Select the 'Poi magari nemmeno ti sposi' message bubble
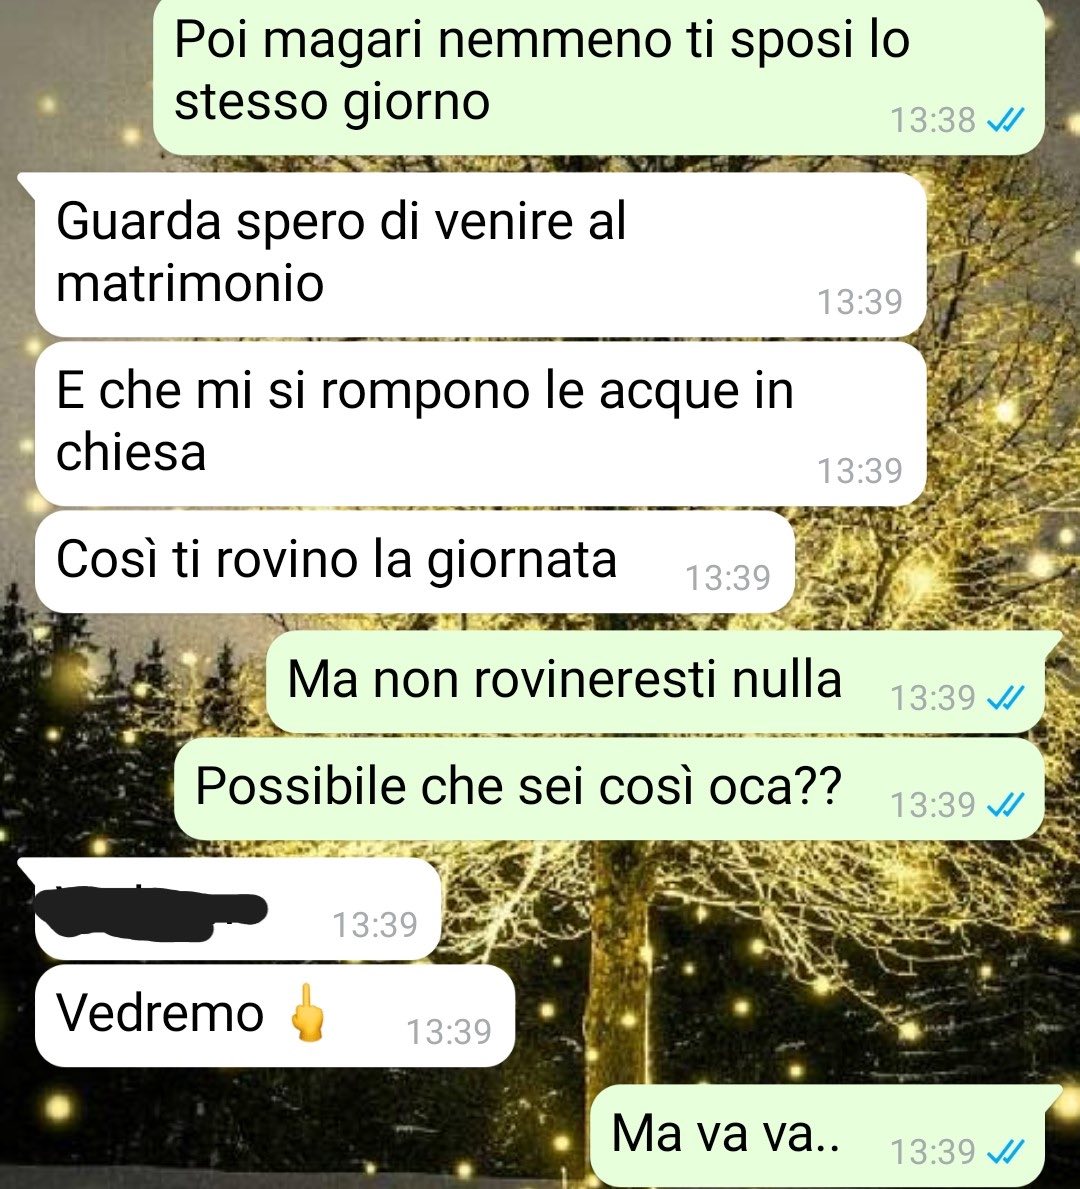Viewport: 1080px width, 1189px height. click(x=599, y=76)
